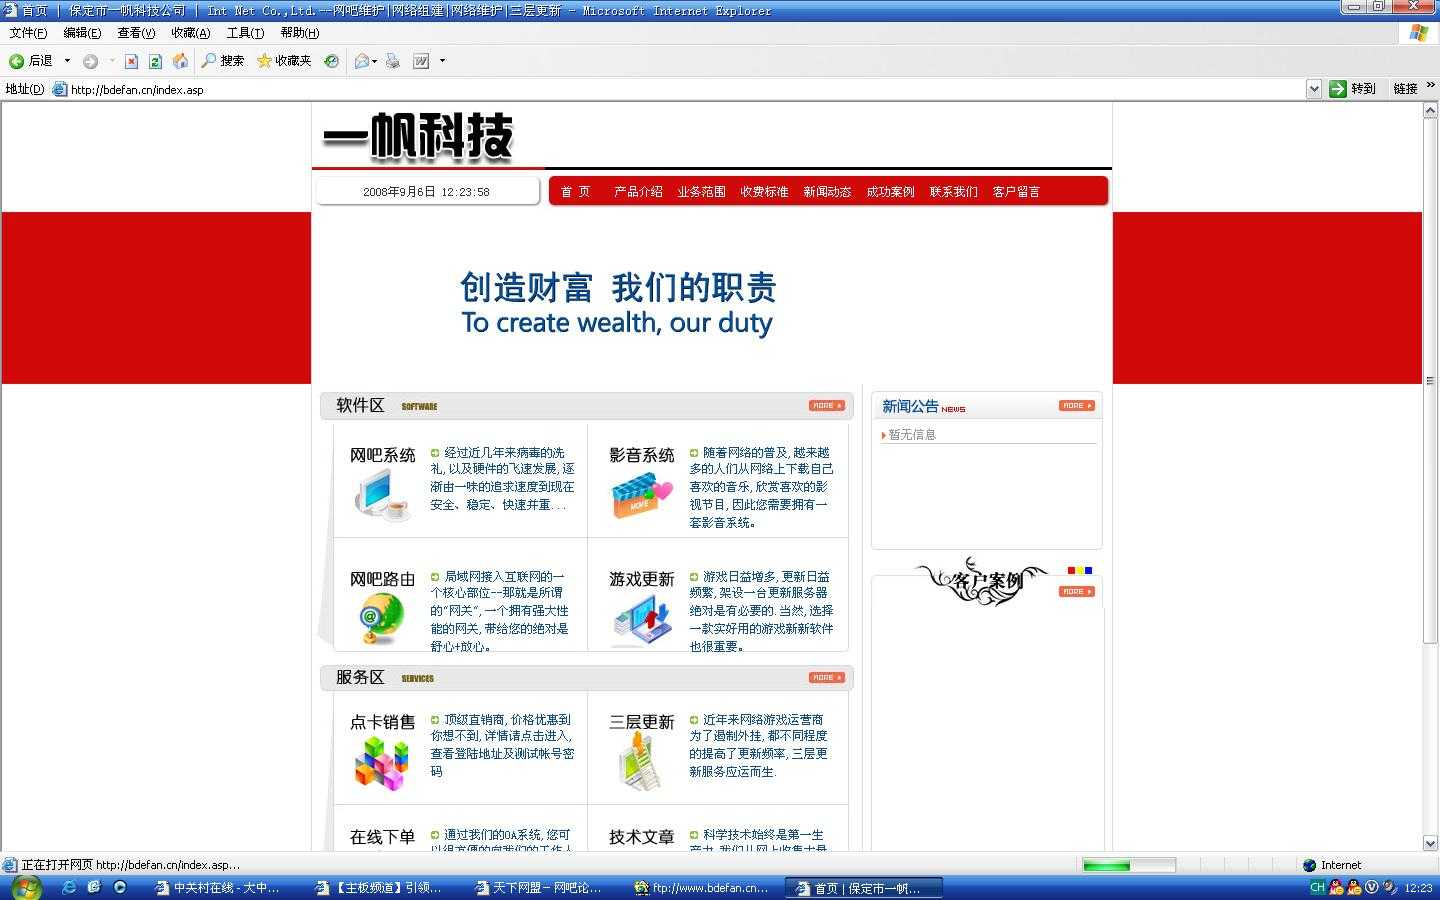Image resolution: width=1440 pixels, height=900 pixels.
Task: Click 联系我们 in the red navigation bar
Action: click(953, 192)
